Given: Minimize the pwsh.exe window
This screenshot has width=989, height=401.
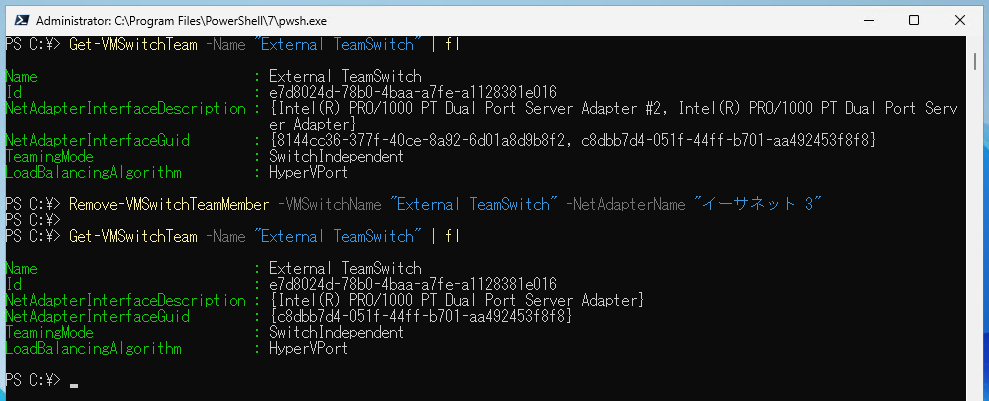Looking at the screenshot, I should point(867,19).
